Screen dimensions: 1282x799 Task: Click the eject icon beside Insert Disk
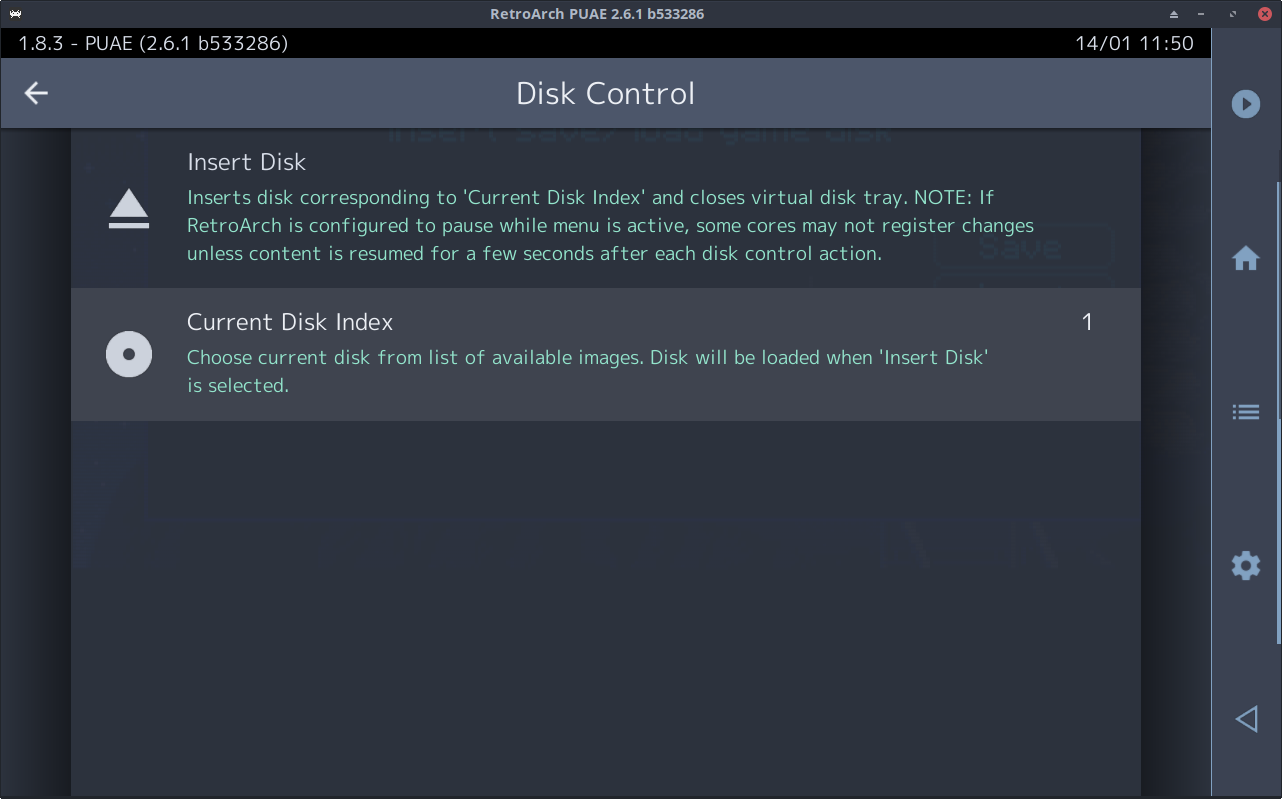(x=129, y=210)
